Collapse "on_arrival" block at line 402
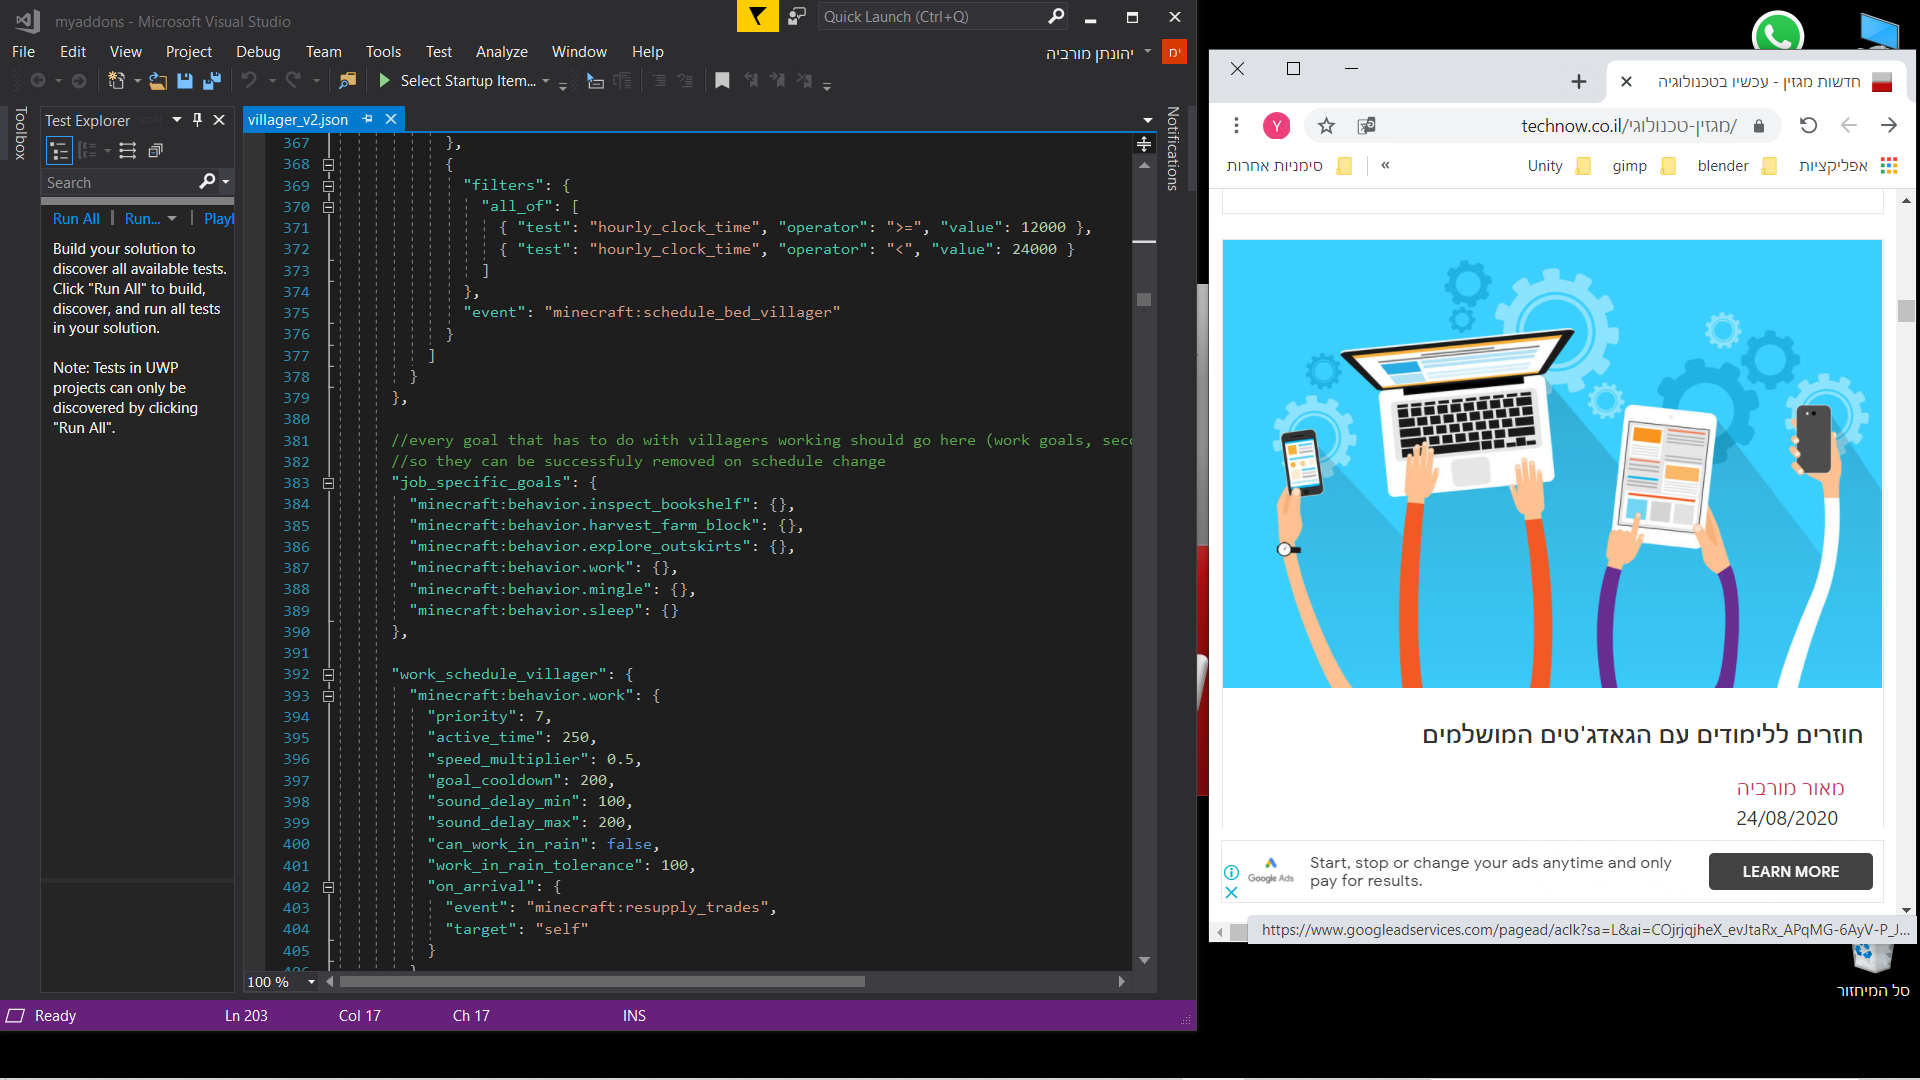The width and height of the screenshot is (1920, 1080). (x=328, y=887)
